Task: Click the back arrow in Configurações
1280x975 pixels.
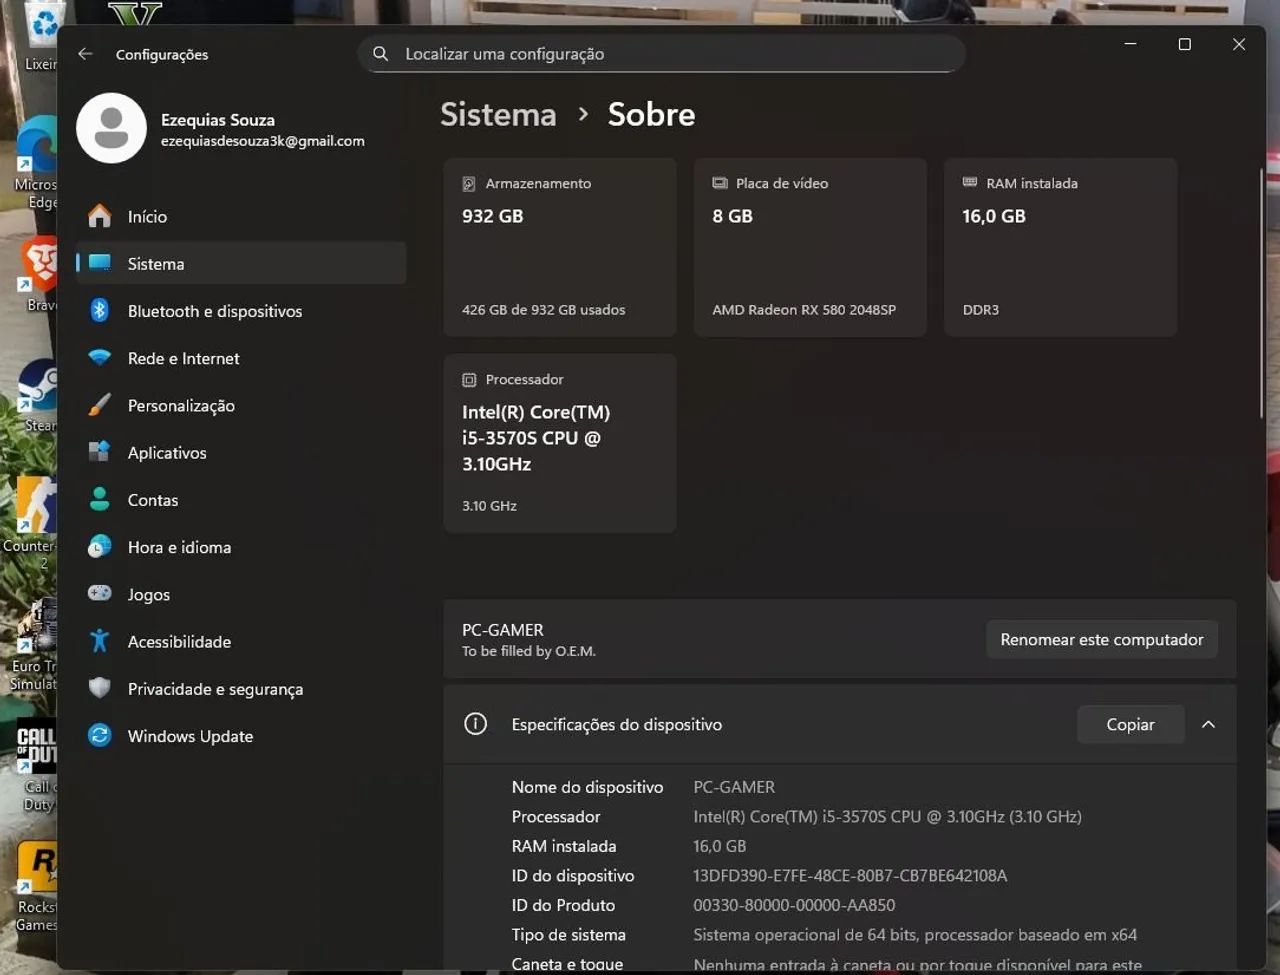Action: [85, 54]
